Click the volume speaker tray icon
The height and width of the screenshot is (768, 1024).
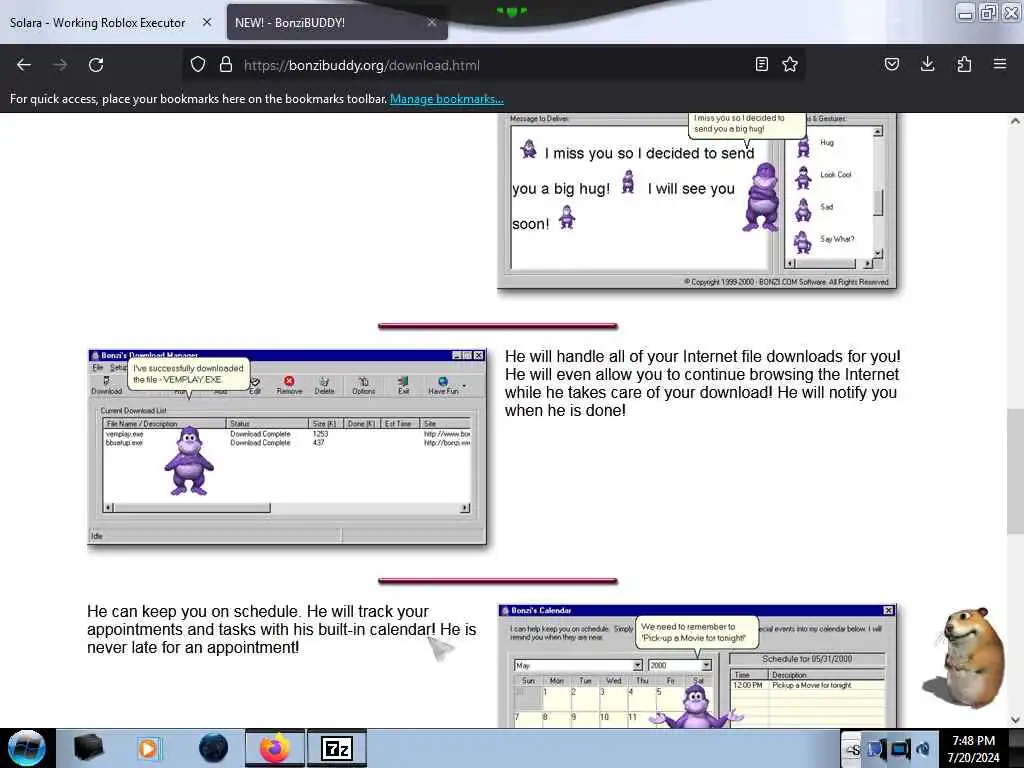coord(923,749)
